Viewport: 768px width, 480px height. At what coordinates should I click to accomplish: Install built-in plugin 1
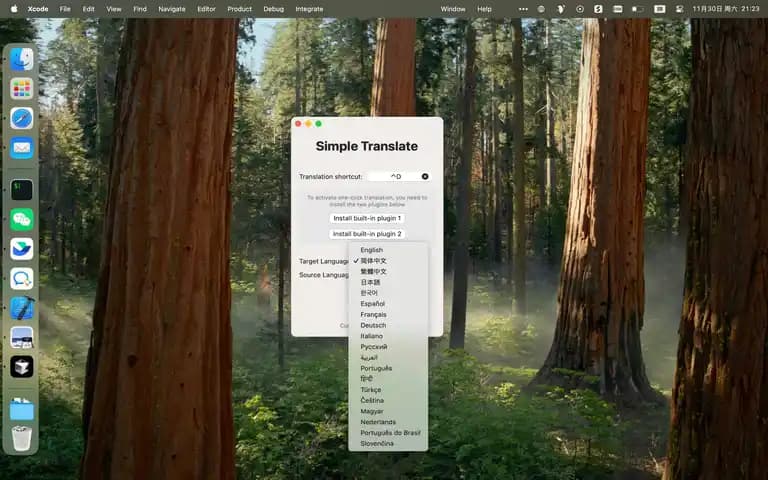click(x=367, y=218)
